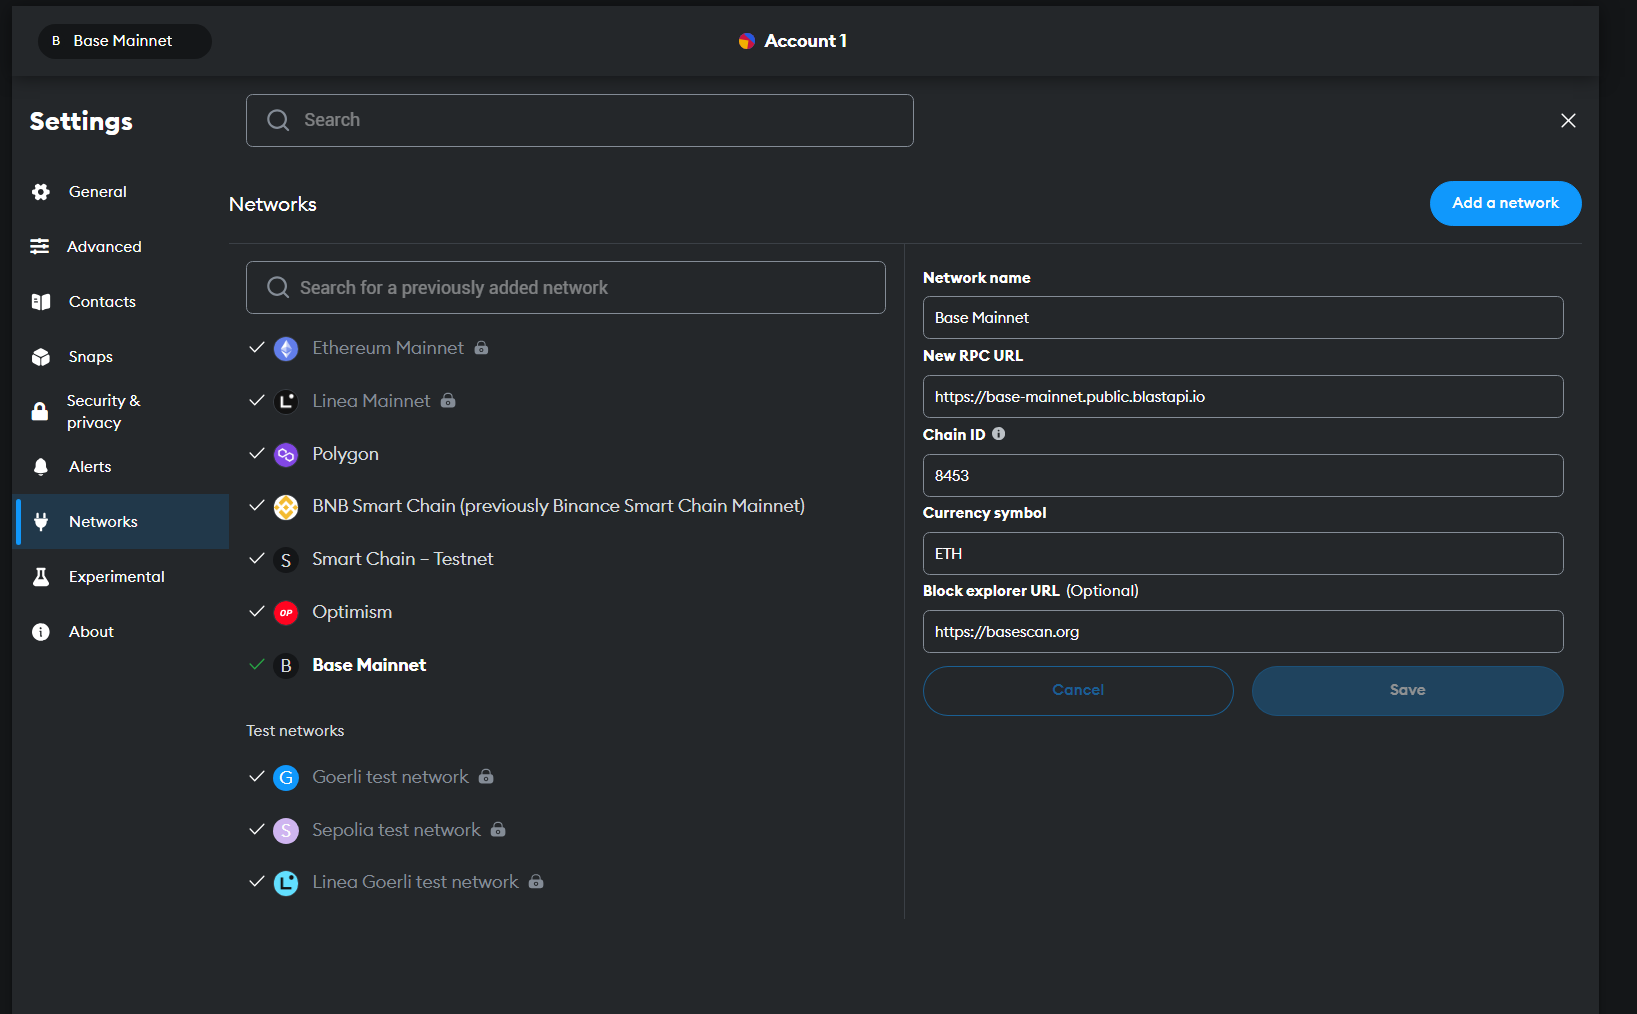Screen dimensions: 1637x1014
Task: Open the General settings tab
Action: [97, 192]
